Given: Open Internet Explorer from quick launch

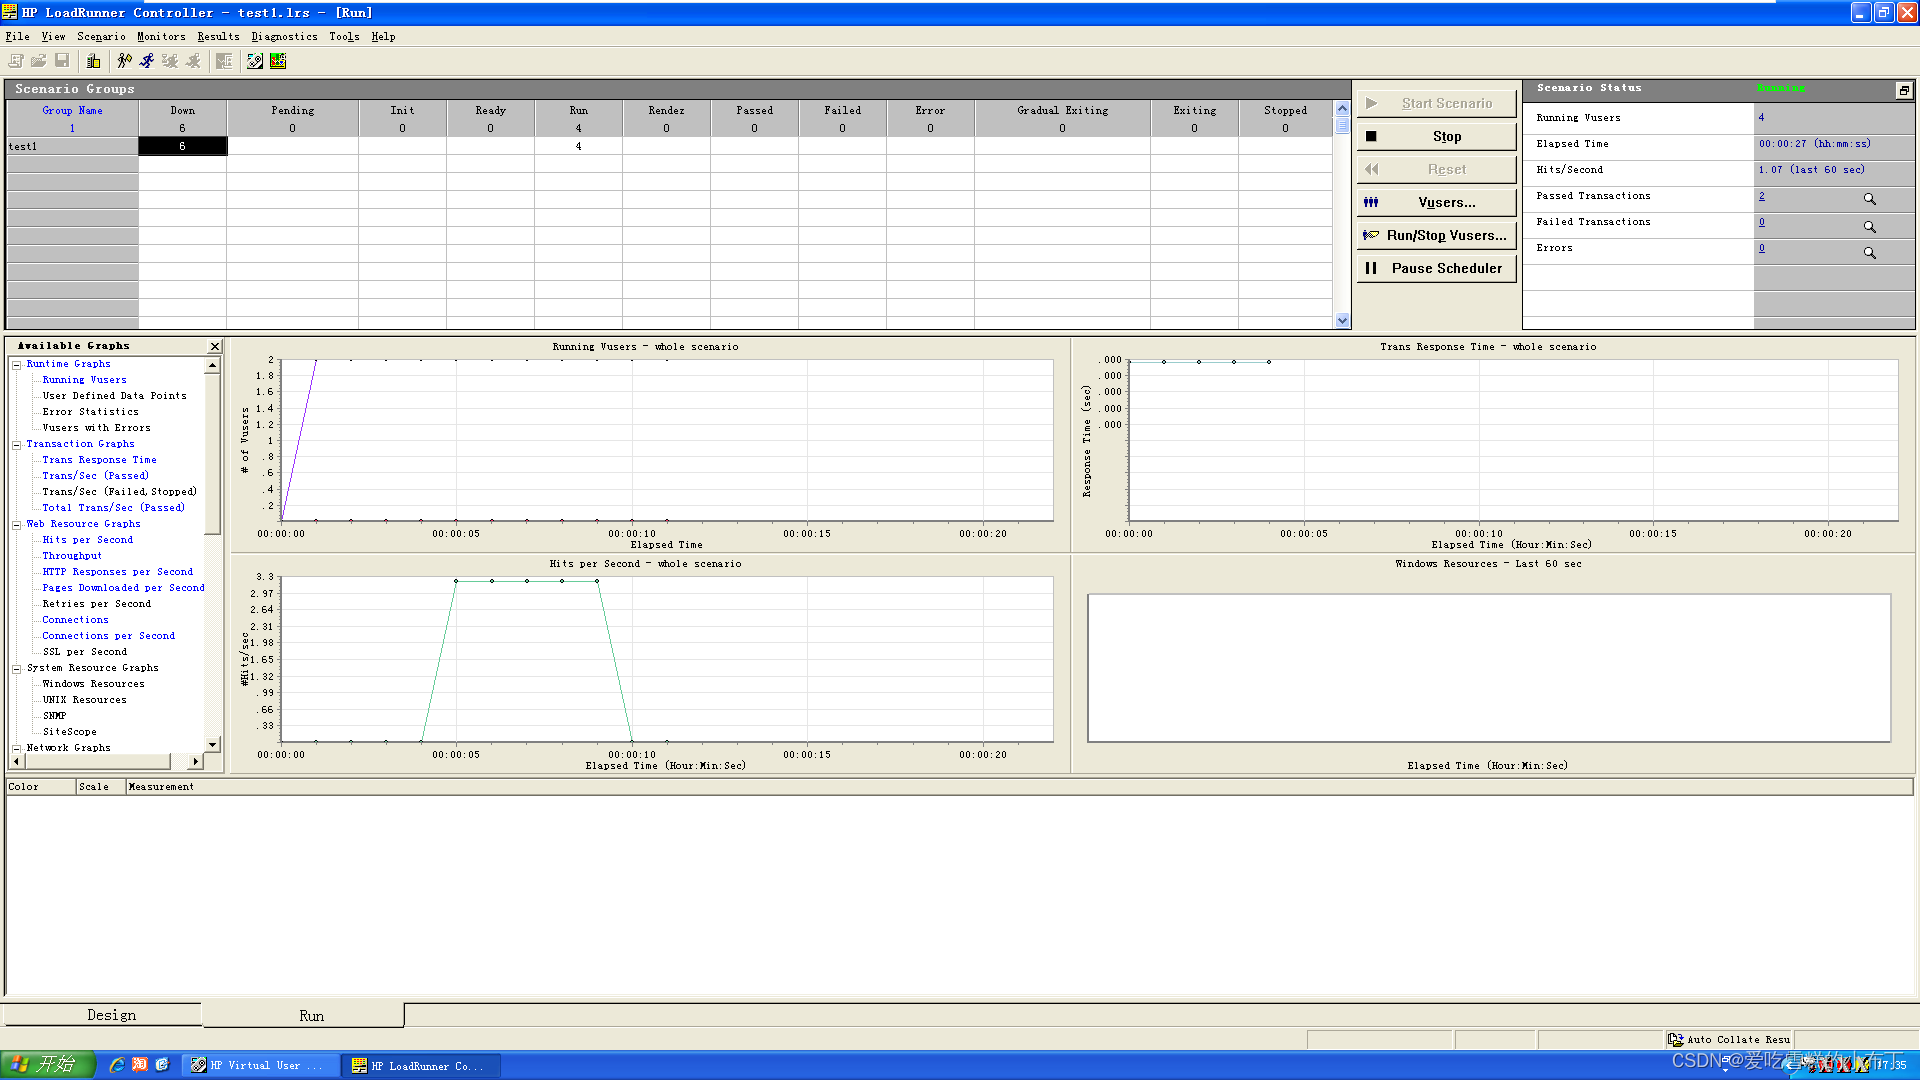Looking at the screenshot, I should coord(116,1065).
